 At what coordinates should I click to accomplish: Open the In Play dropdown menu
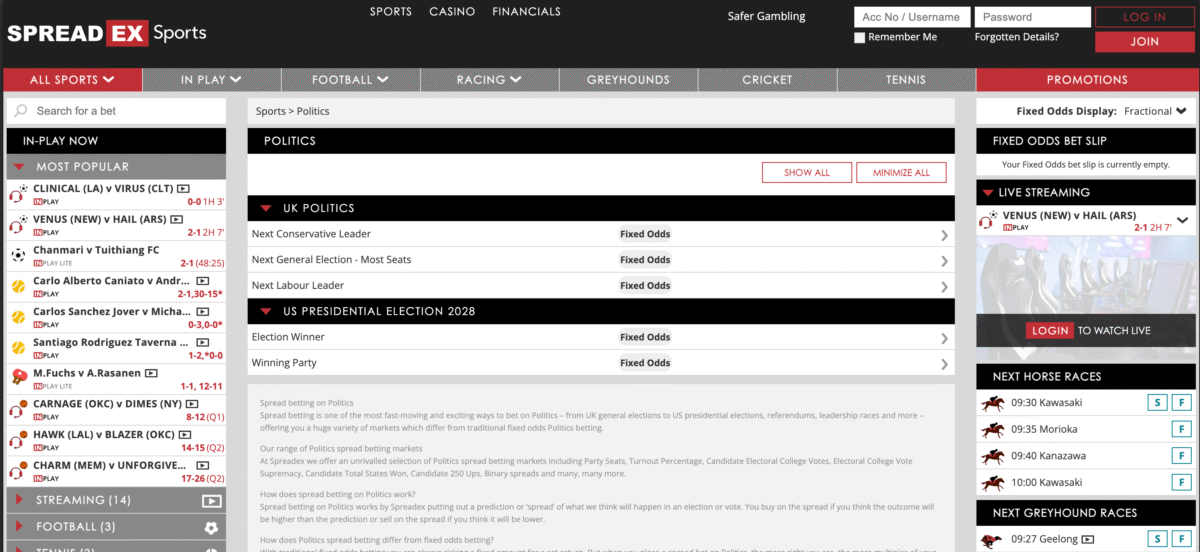pos(211,79)
